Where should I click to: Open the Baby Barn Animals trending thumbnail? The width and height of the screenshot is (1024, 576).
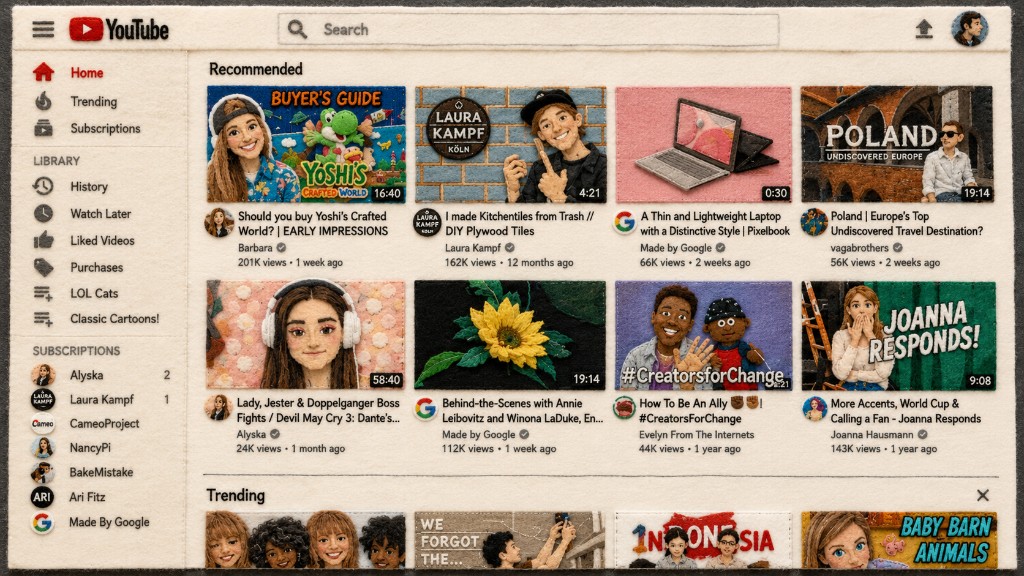point(899,540)
